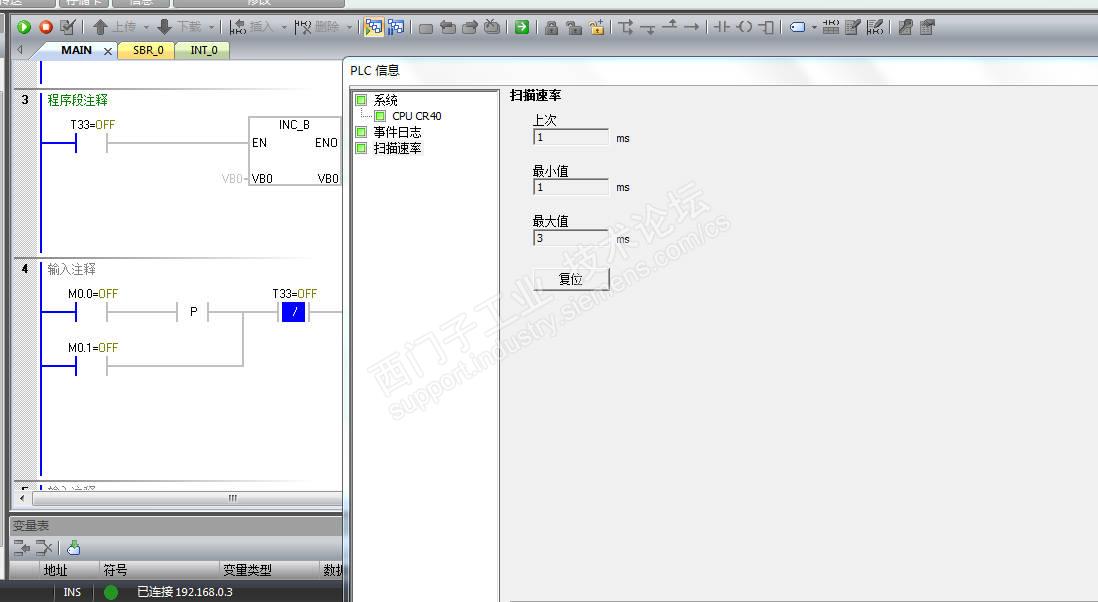Click the upload (上传) arrow icon
Image resolution: width=1098 pixels, height=602 pixels.
click(x=100, y=27)
